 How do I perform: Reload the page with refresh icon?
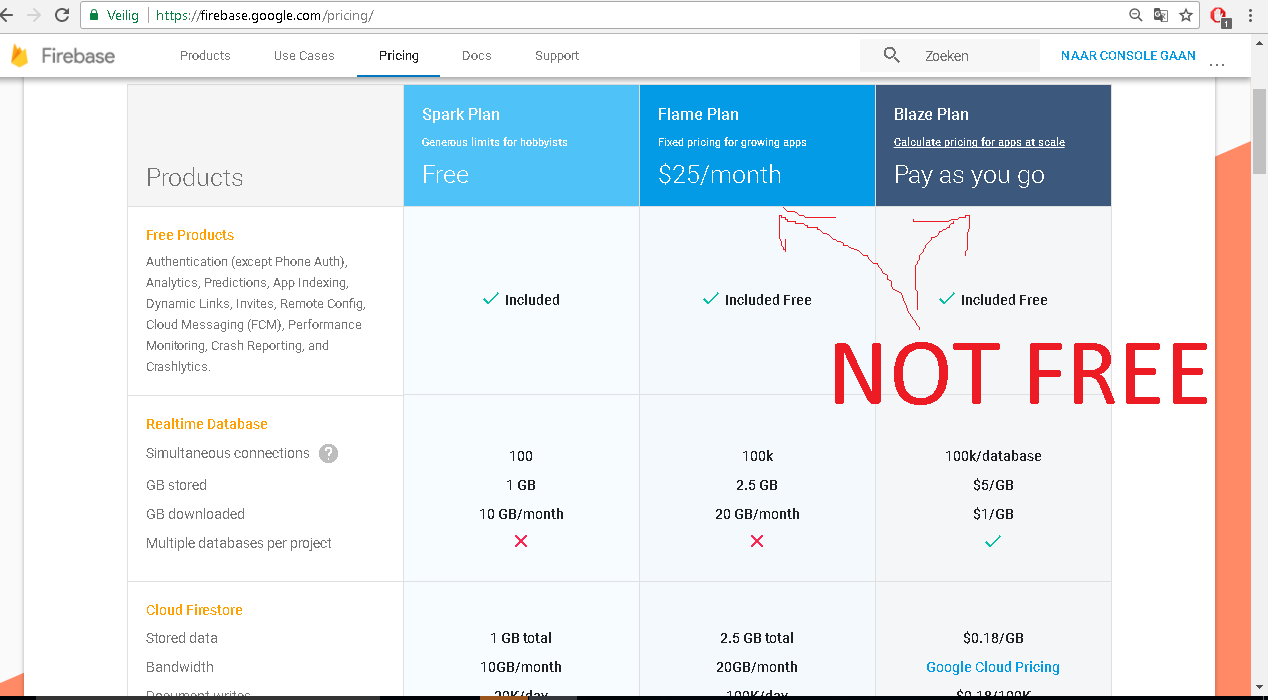[x=62, y=15]
